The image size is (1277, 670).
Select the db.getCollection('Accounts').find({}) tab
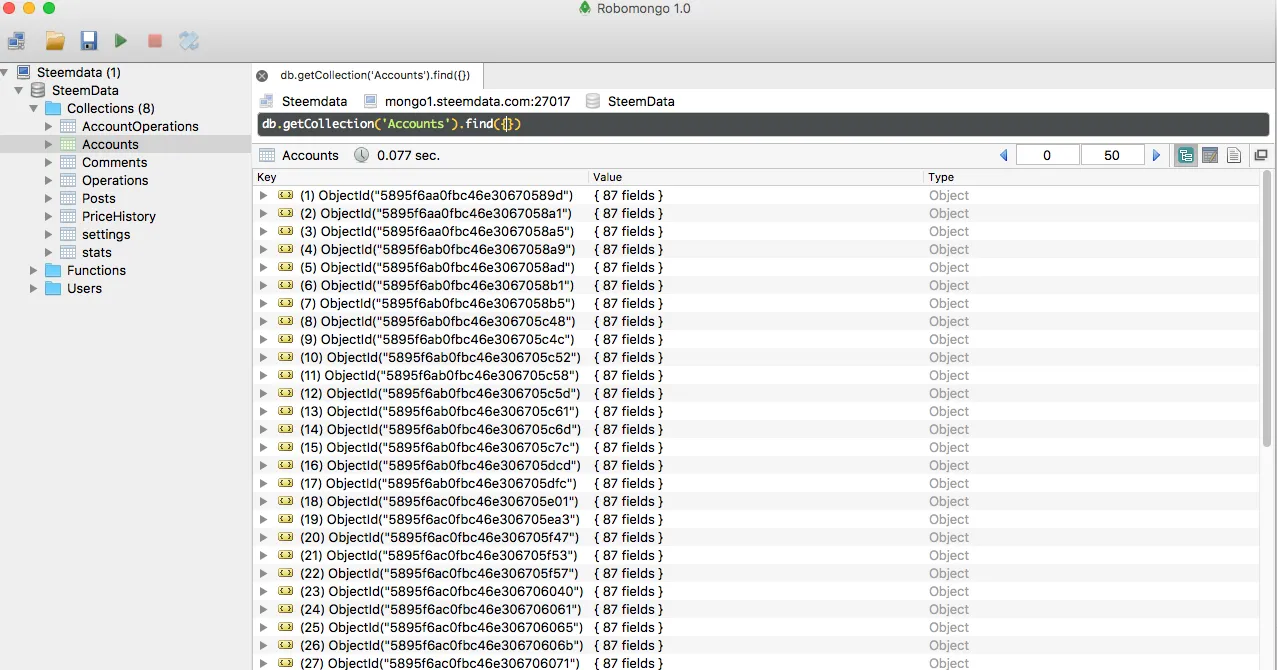coord(374,76)
